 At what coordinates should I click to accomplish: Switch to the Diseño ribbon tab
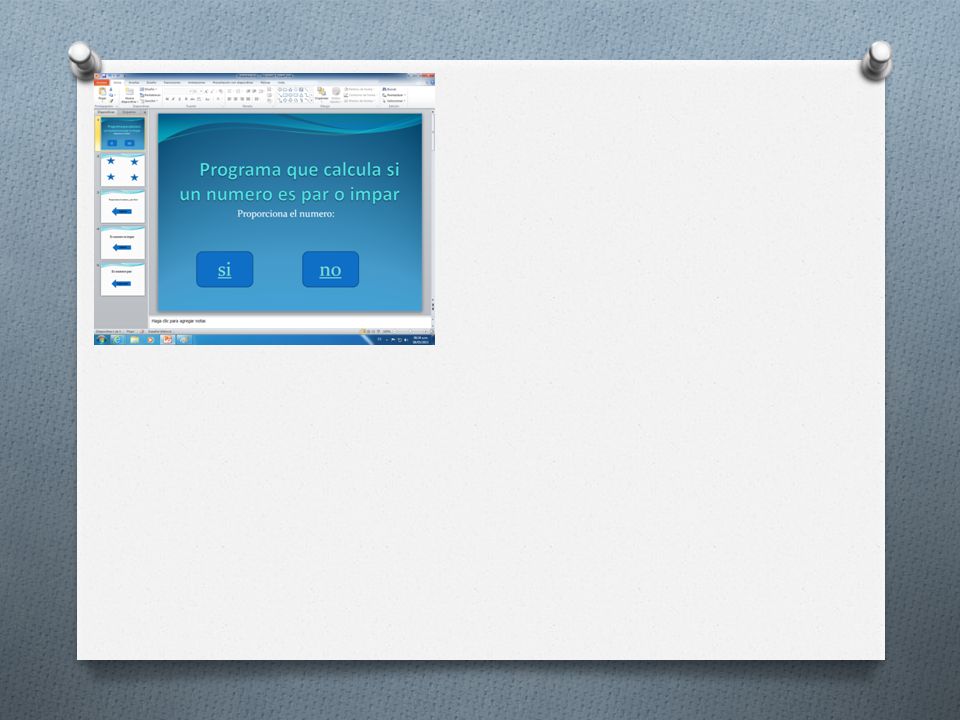point(151,83)
